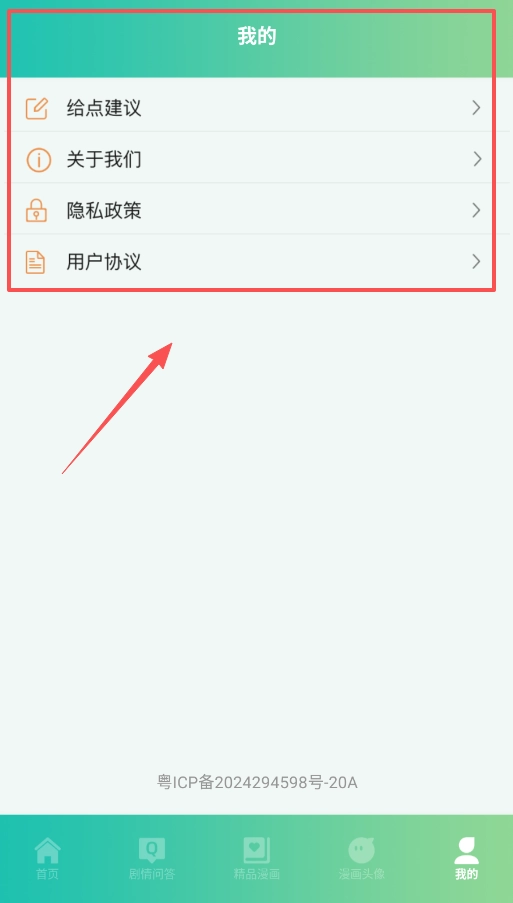Tap the padlock icon beside 隐私政策
513x903 pixels.
[36, 211]
